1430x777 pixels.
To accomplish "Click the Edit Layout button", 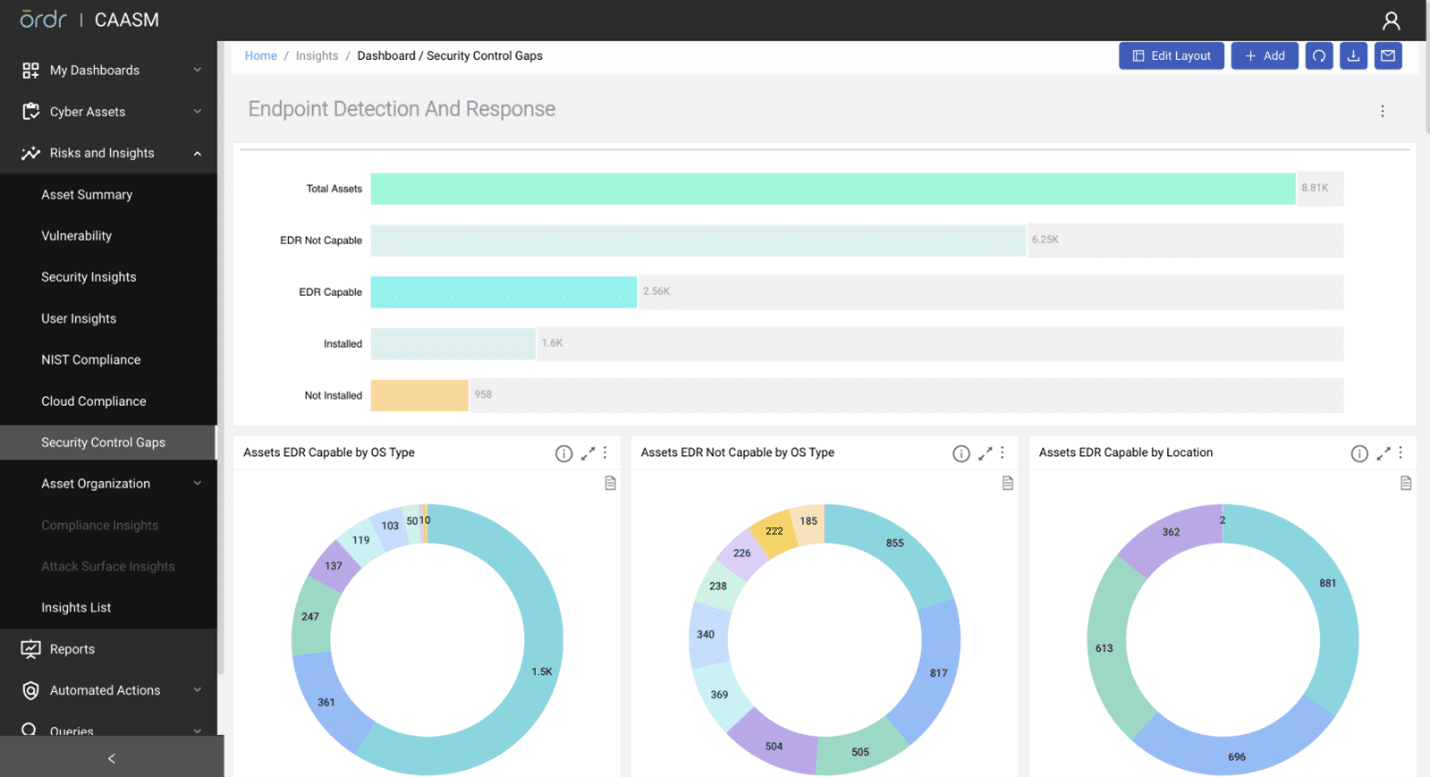I will pyautogui.click(x=1171, y=56).
